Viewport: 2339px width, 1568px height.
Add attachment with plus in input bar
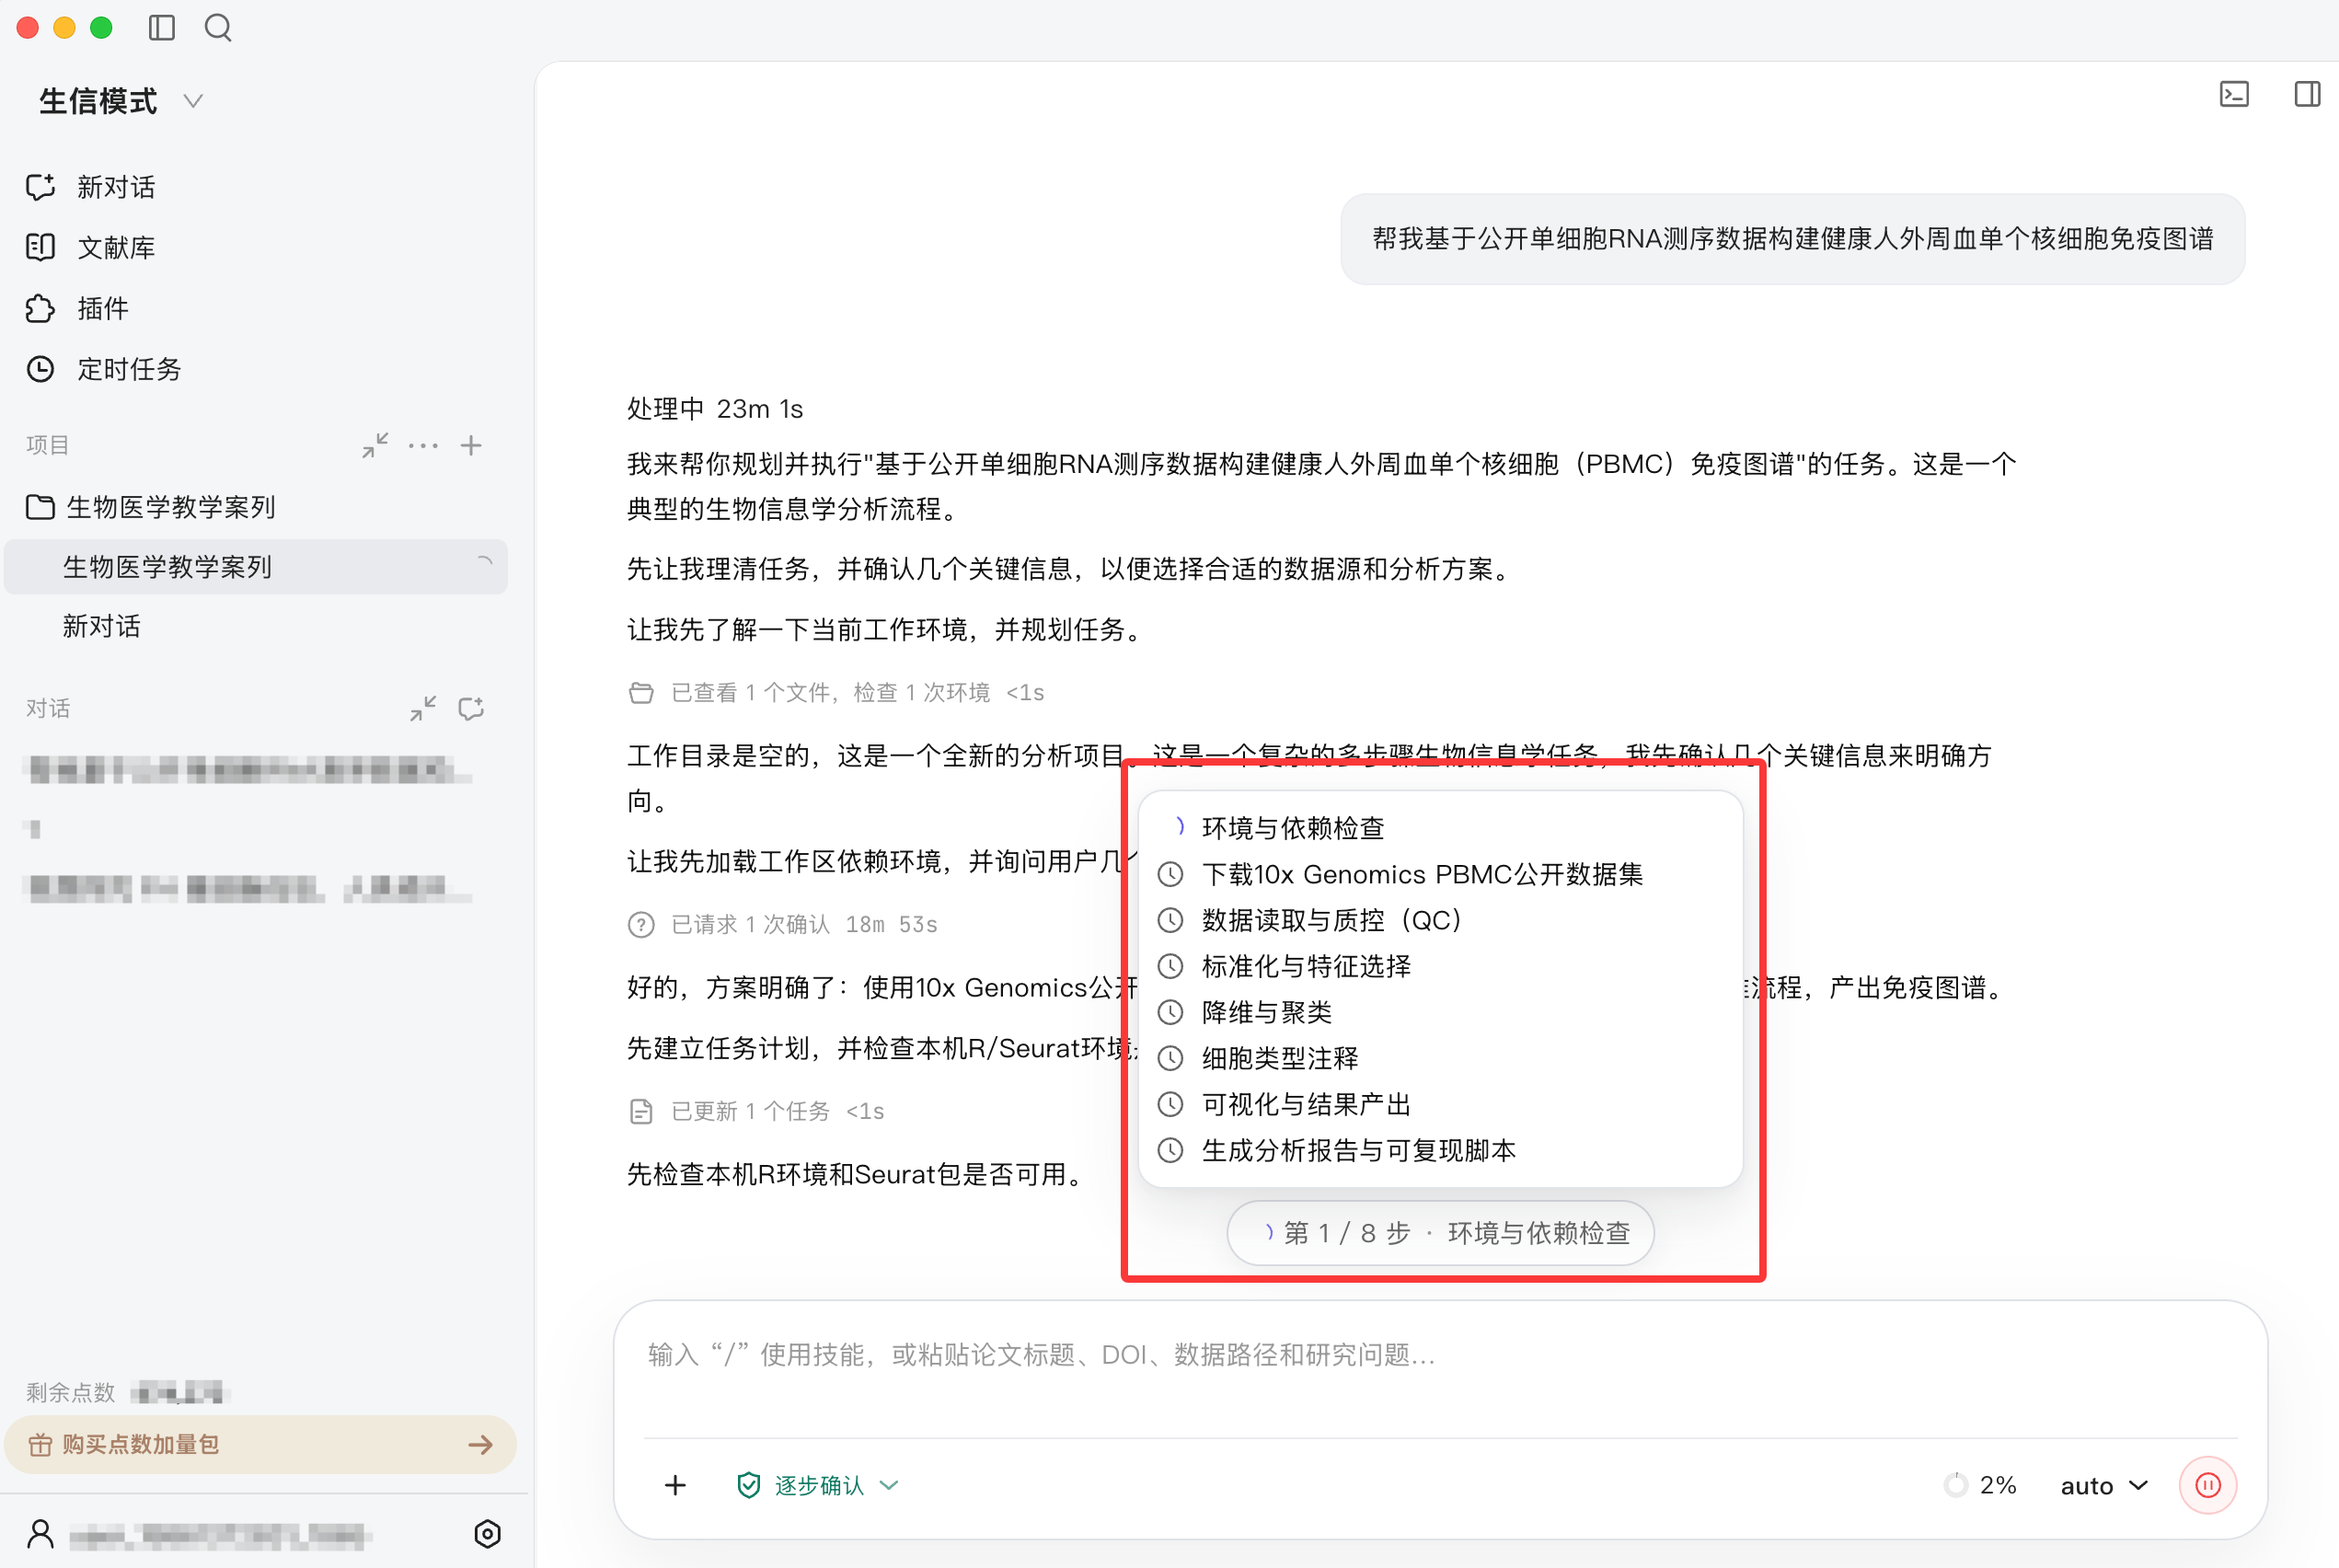coord(675,1485)
